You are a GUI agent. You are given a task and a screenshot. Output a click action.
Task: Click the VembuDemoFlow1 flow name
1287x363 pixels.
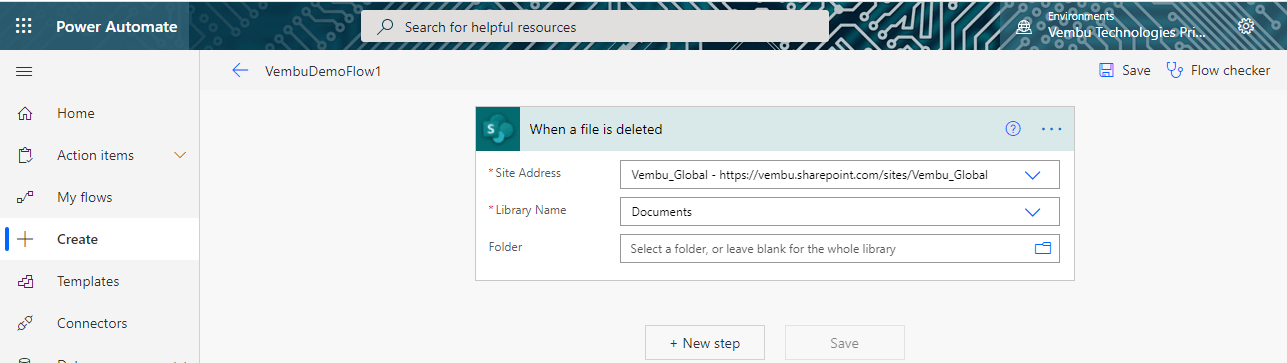point(323,71)
